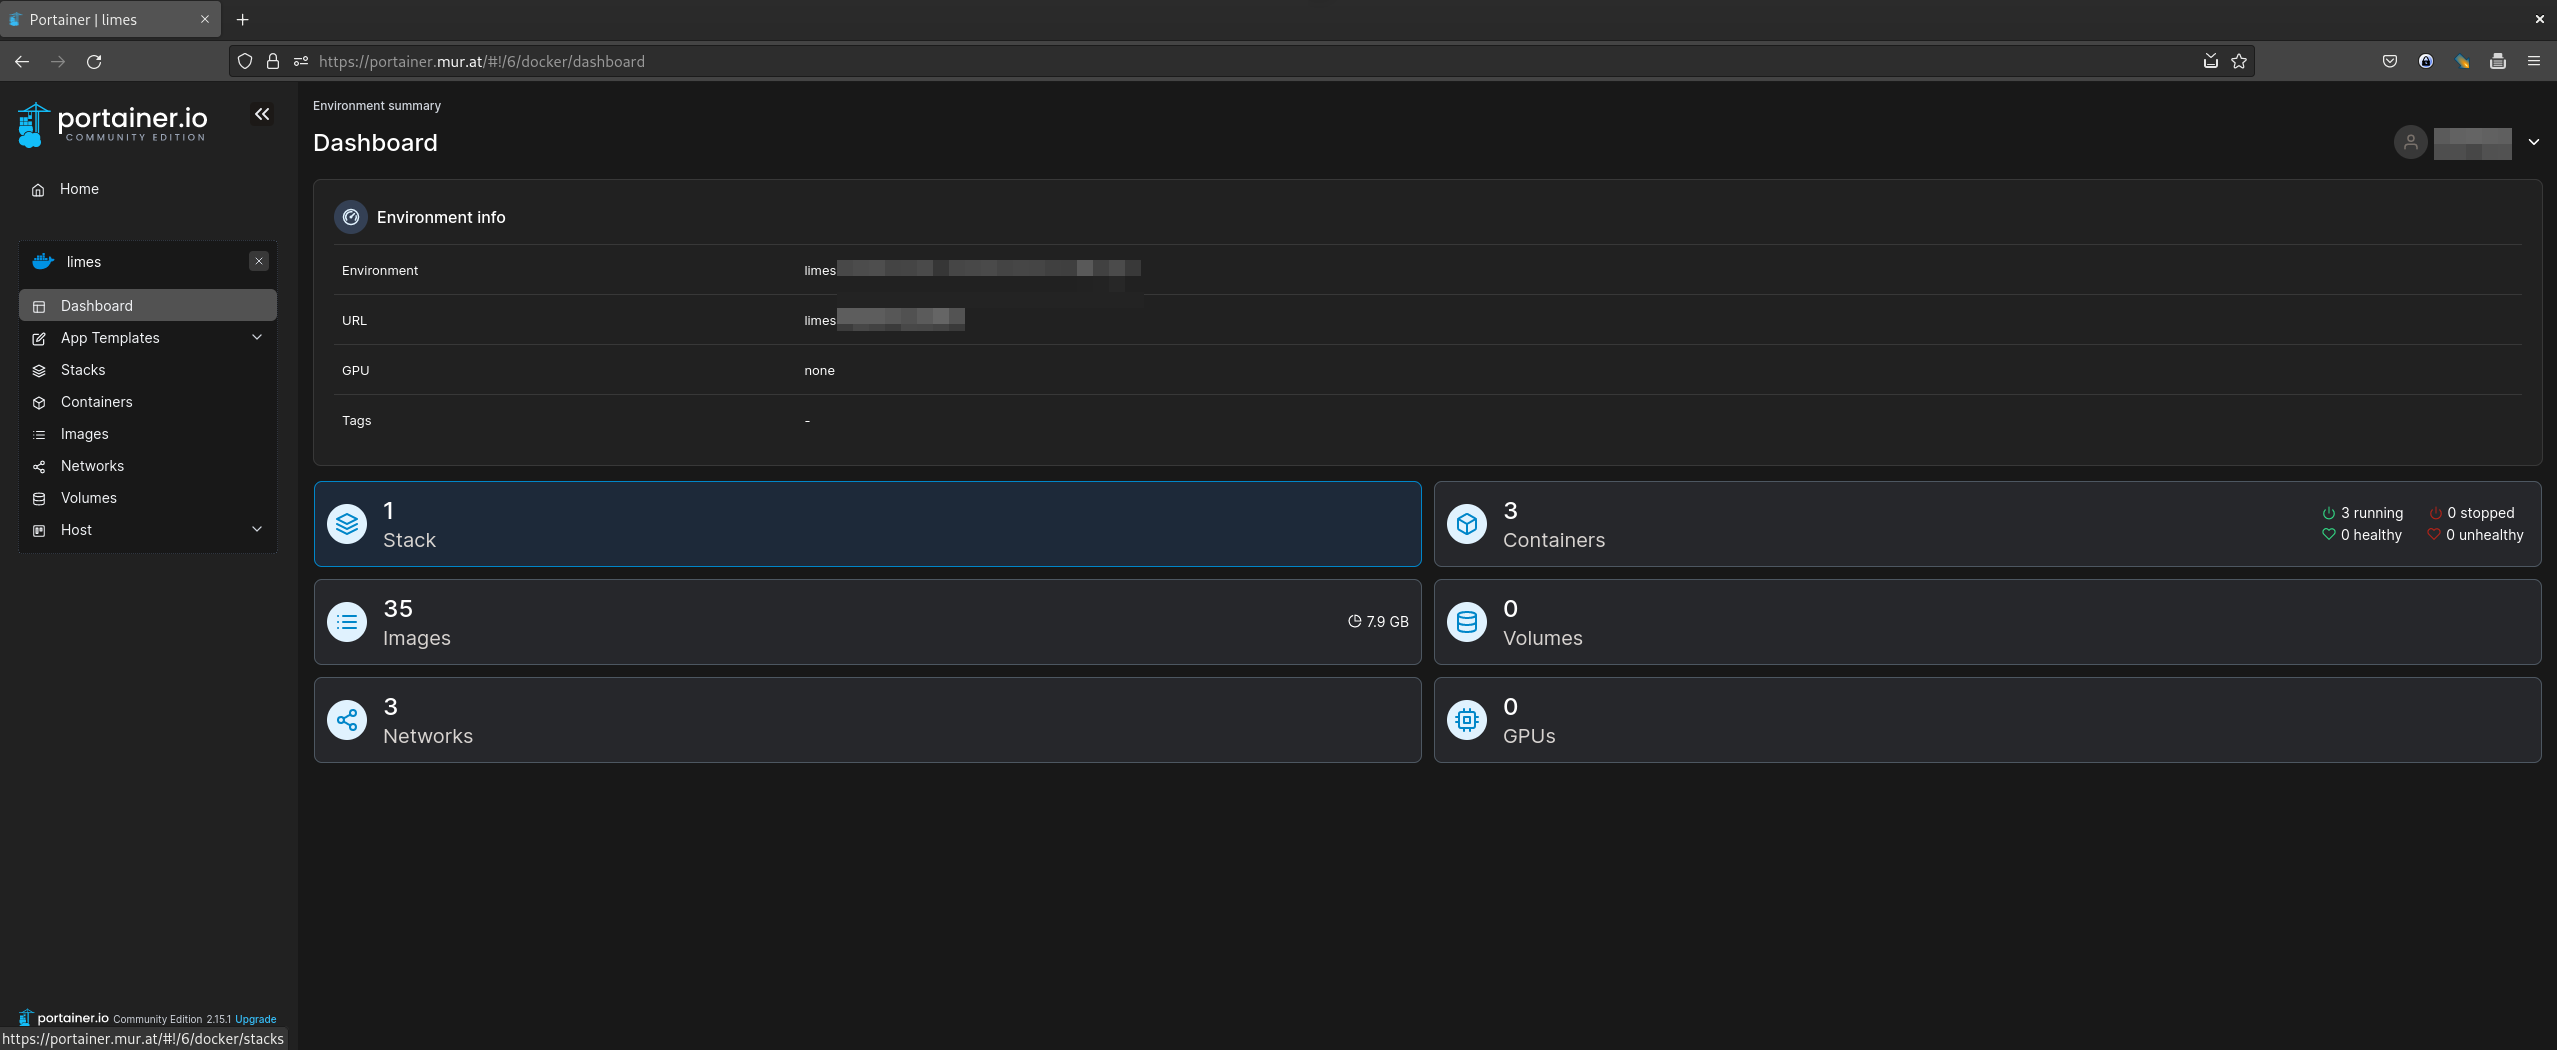This screenshot has height=1050, width=2557.
Task: Collapse the sidebar with double-chevron icon
Action: (262, 115)
